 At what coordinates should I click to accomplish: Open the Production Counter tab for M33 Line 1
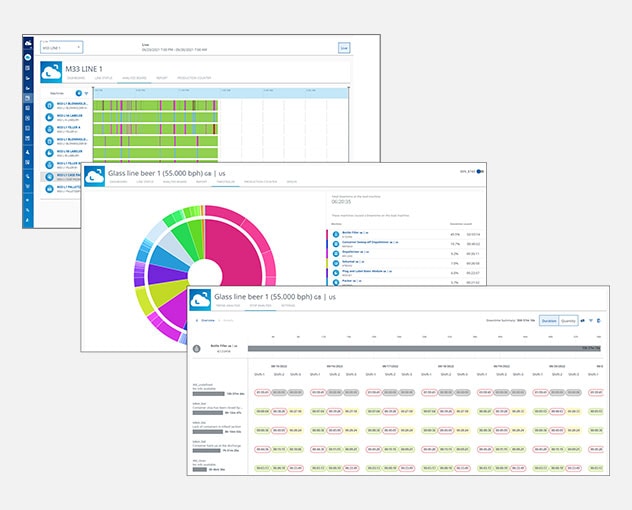[196, 77]
